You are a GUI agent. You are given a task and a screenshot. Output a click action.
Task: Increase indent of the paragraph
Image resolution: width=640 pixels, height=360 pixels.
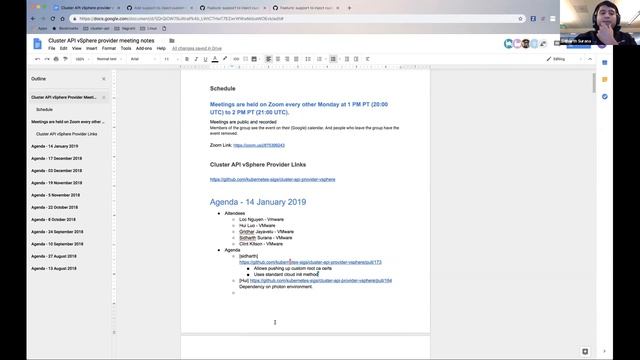[356, 59]
